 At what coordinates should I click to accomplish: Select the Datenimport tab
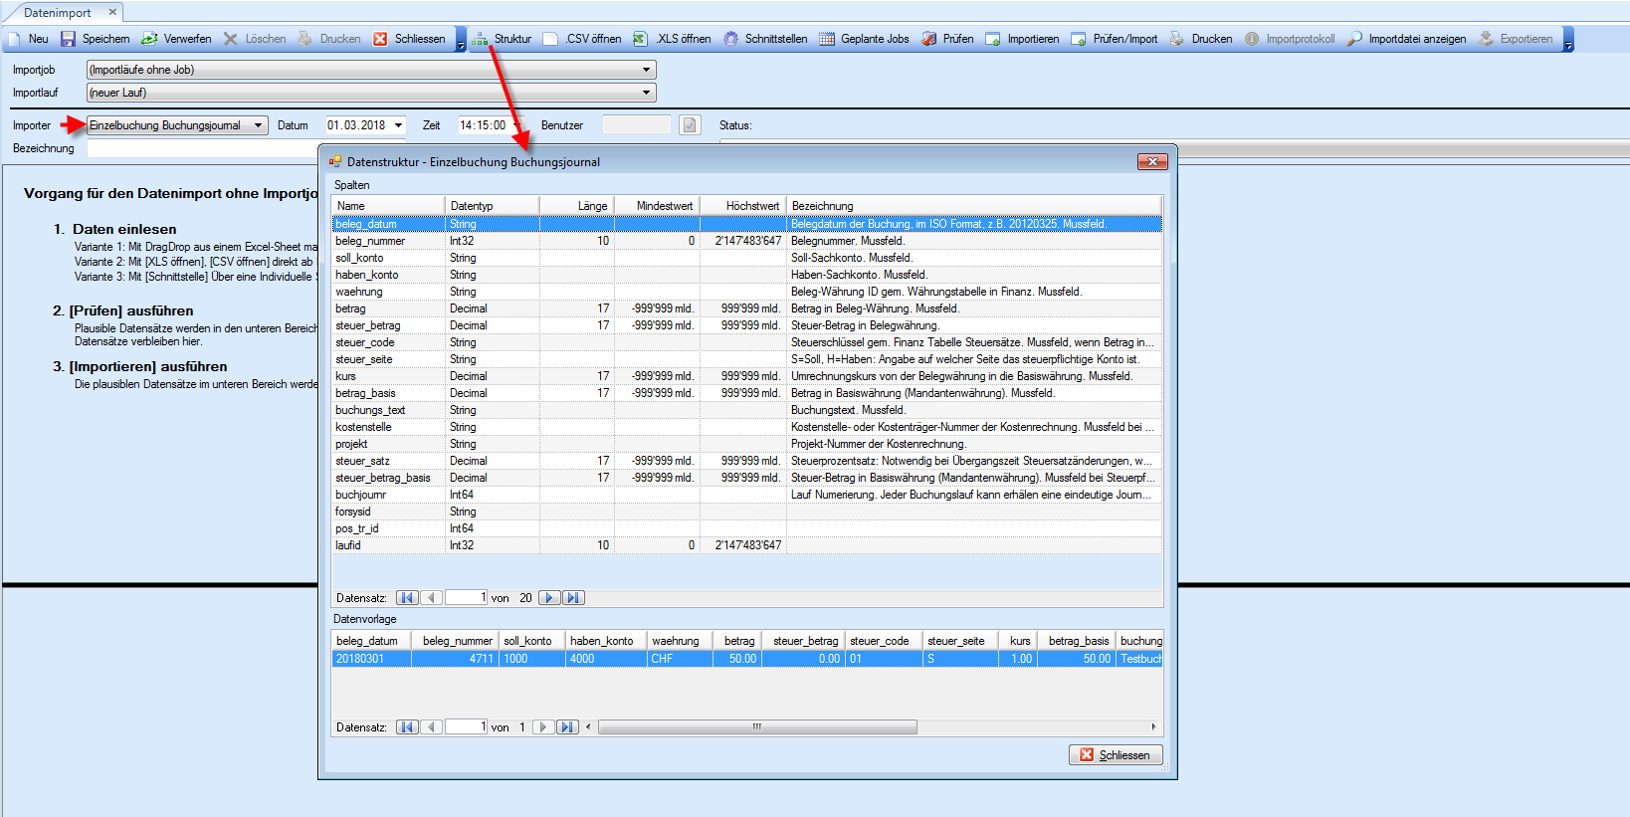click(x=57, y=12)
